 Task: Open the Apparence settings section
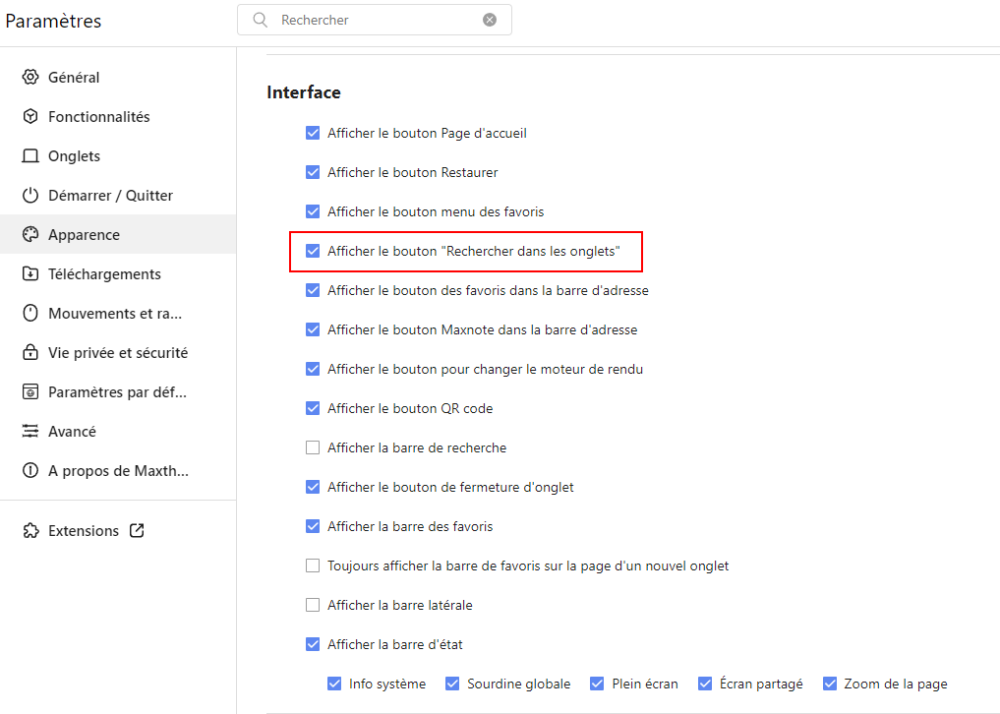[84, 235]
